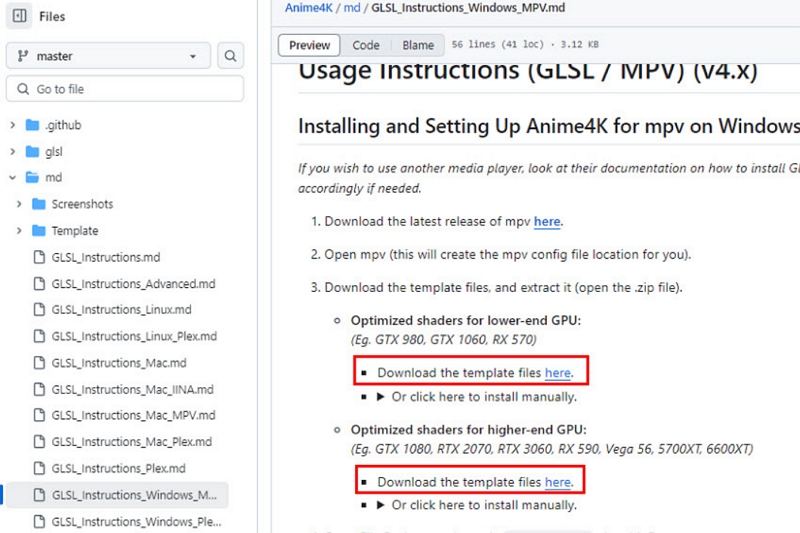The width and height of the screenshot is (800, 533).
Task: Select the glsl folder icon
Action: coord(32,151)
